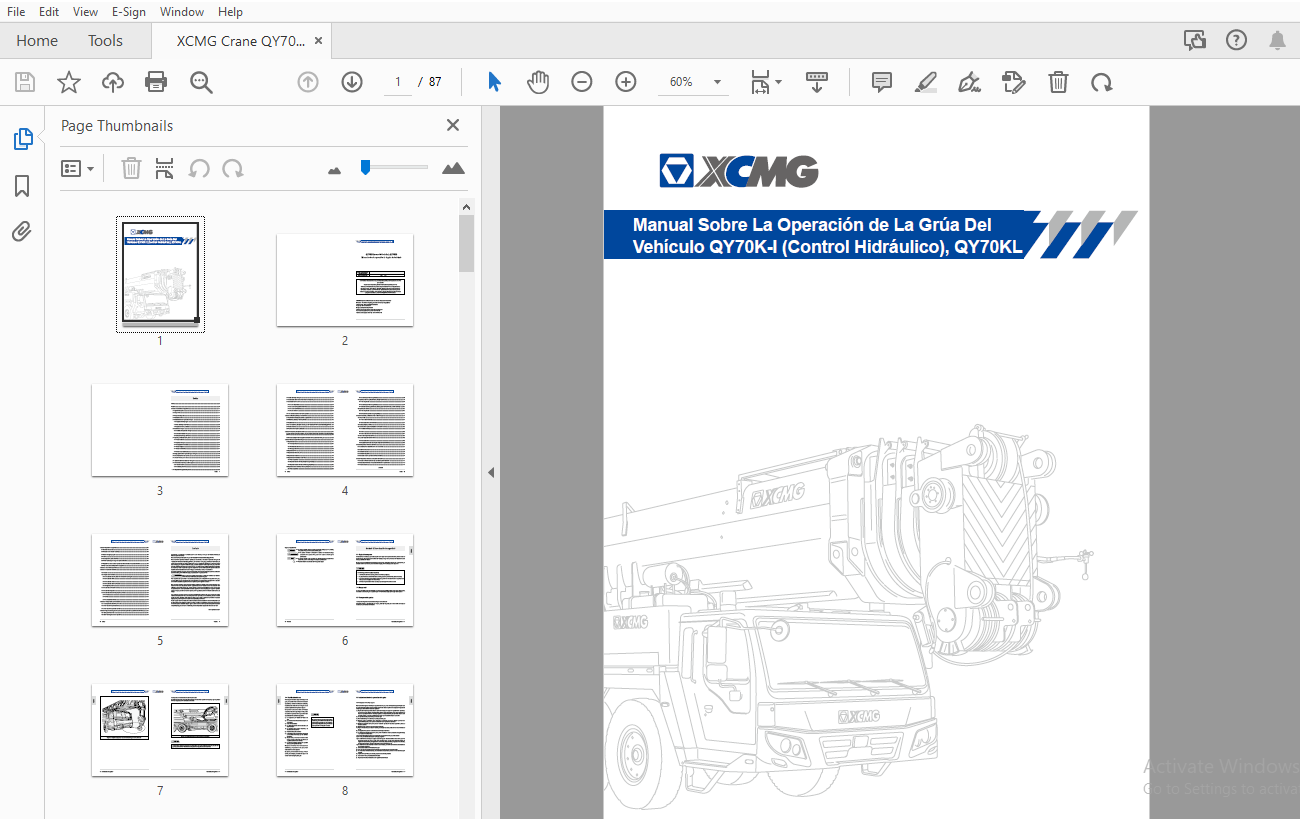Zoom out with the minus icon
The height and width of the screenshot is (819, 1300).
582,82
